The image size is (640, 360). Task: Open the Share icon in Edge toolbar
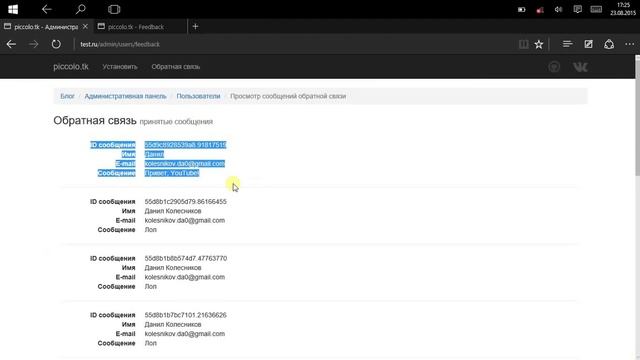tap(609, 44)
